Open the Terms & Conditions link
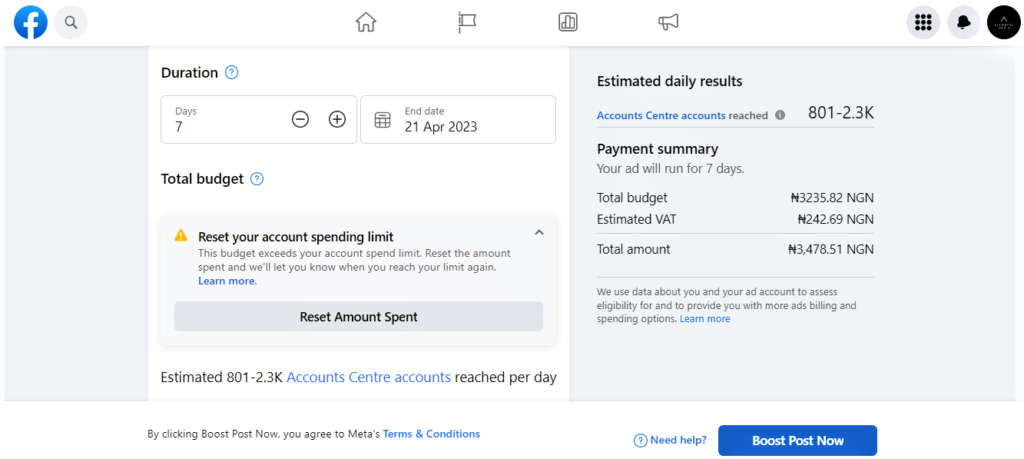 (432, 434)
